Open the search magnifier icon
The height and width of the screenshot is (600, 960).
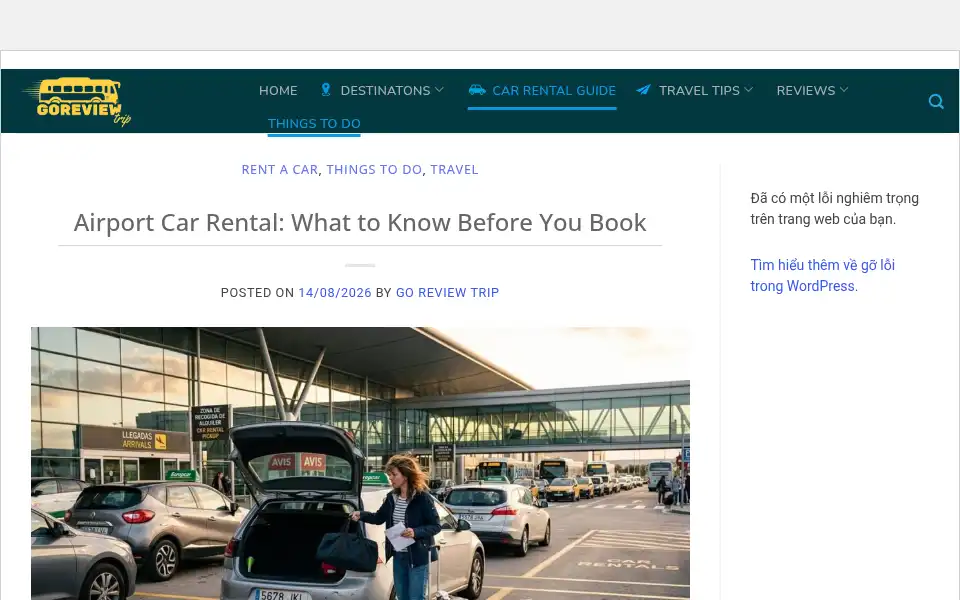tap(936, 101)
